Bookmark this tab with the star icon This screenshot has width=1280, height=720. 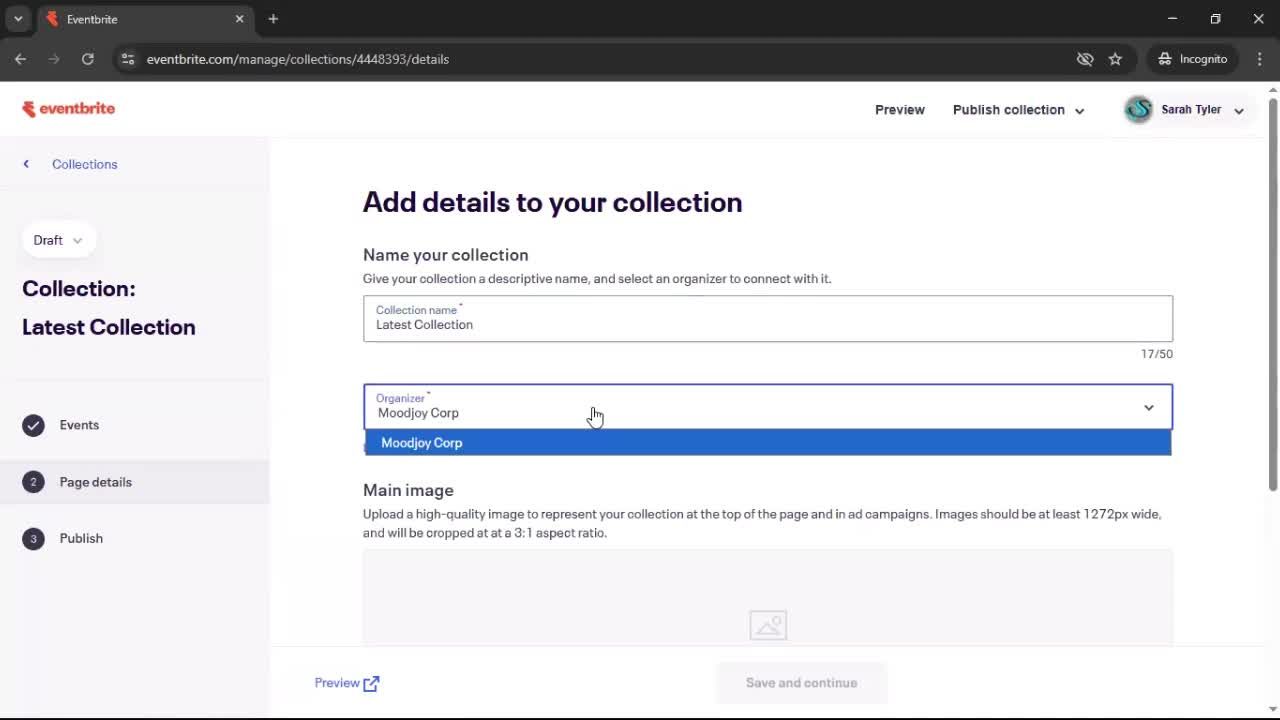(1115, 59)
